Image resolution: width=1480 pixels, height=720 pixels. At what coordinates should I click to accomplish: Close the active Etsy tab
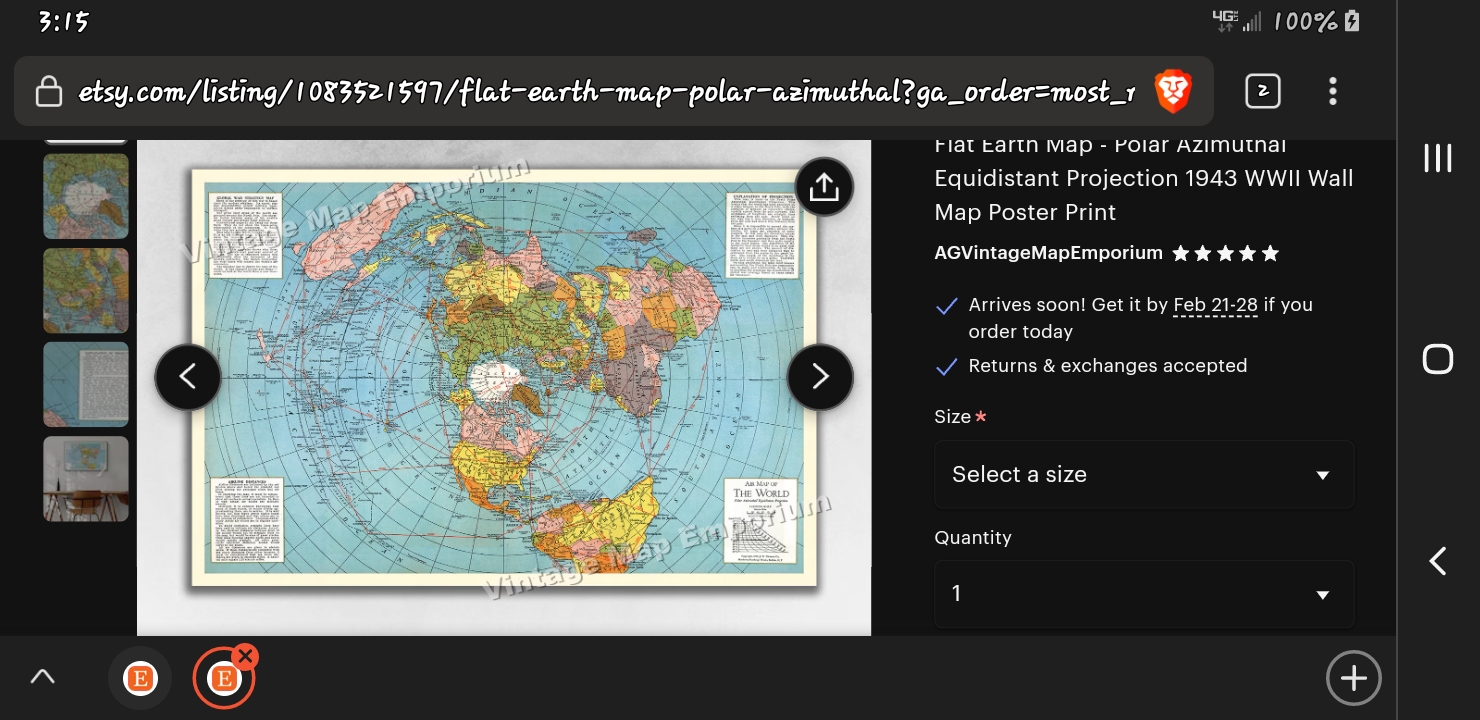[x=245, y=656]
